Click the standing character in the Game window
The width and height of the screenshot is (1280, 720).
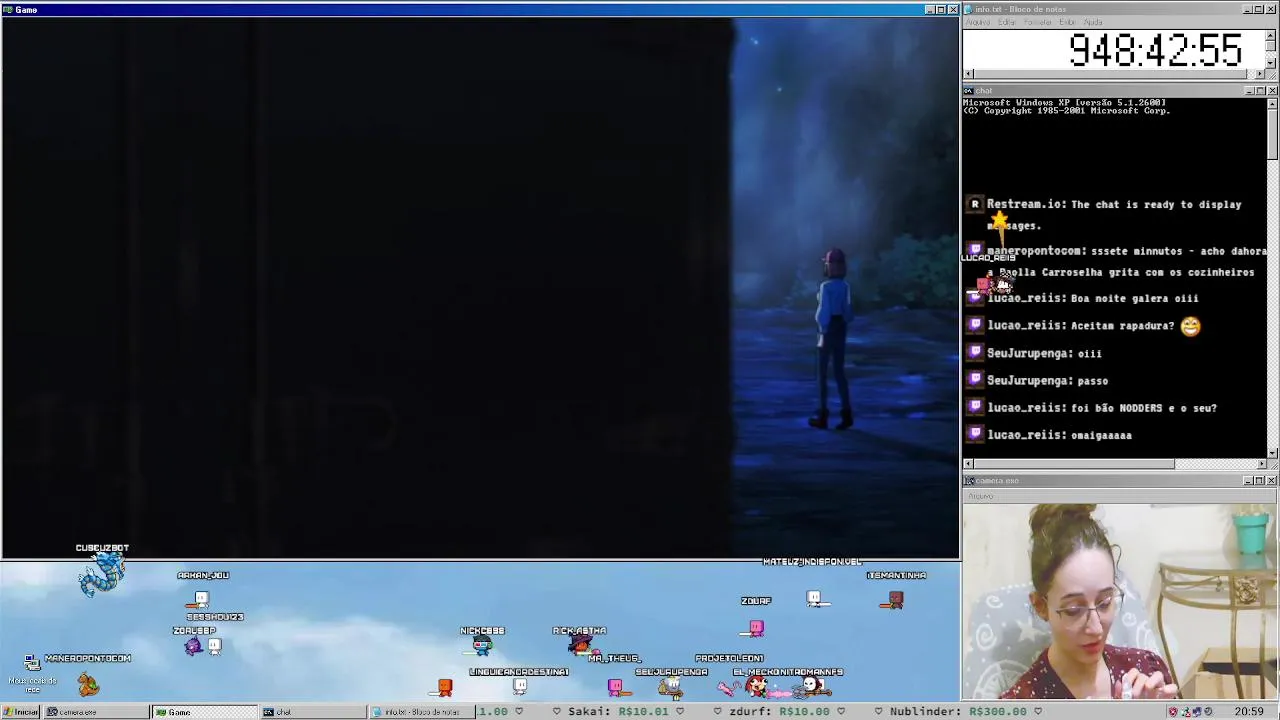click(x=833, y=340)
